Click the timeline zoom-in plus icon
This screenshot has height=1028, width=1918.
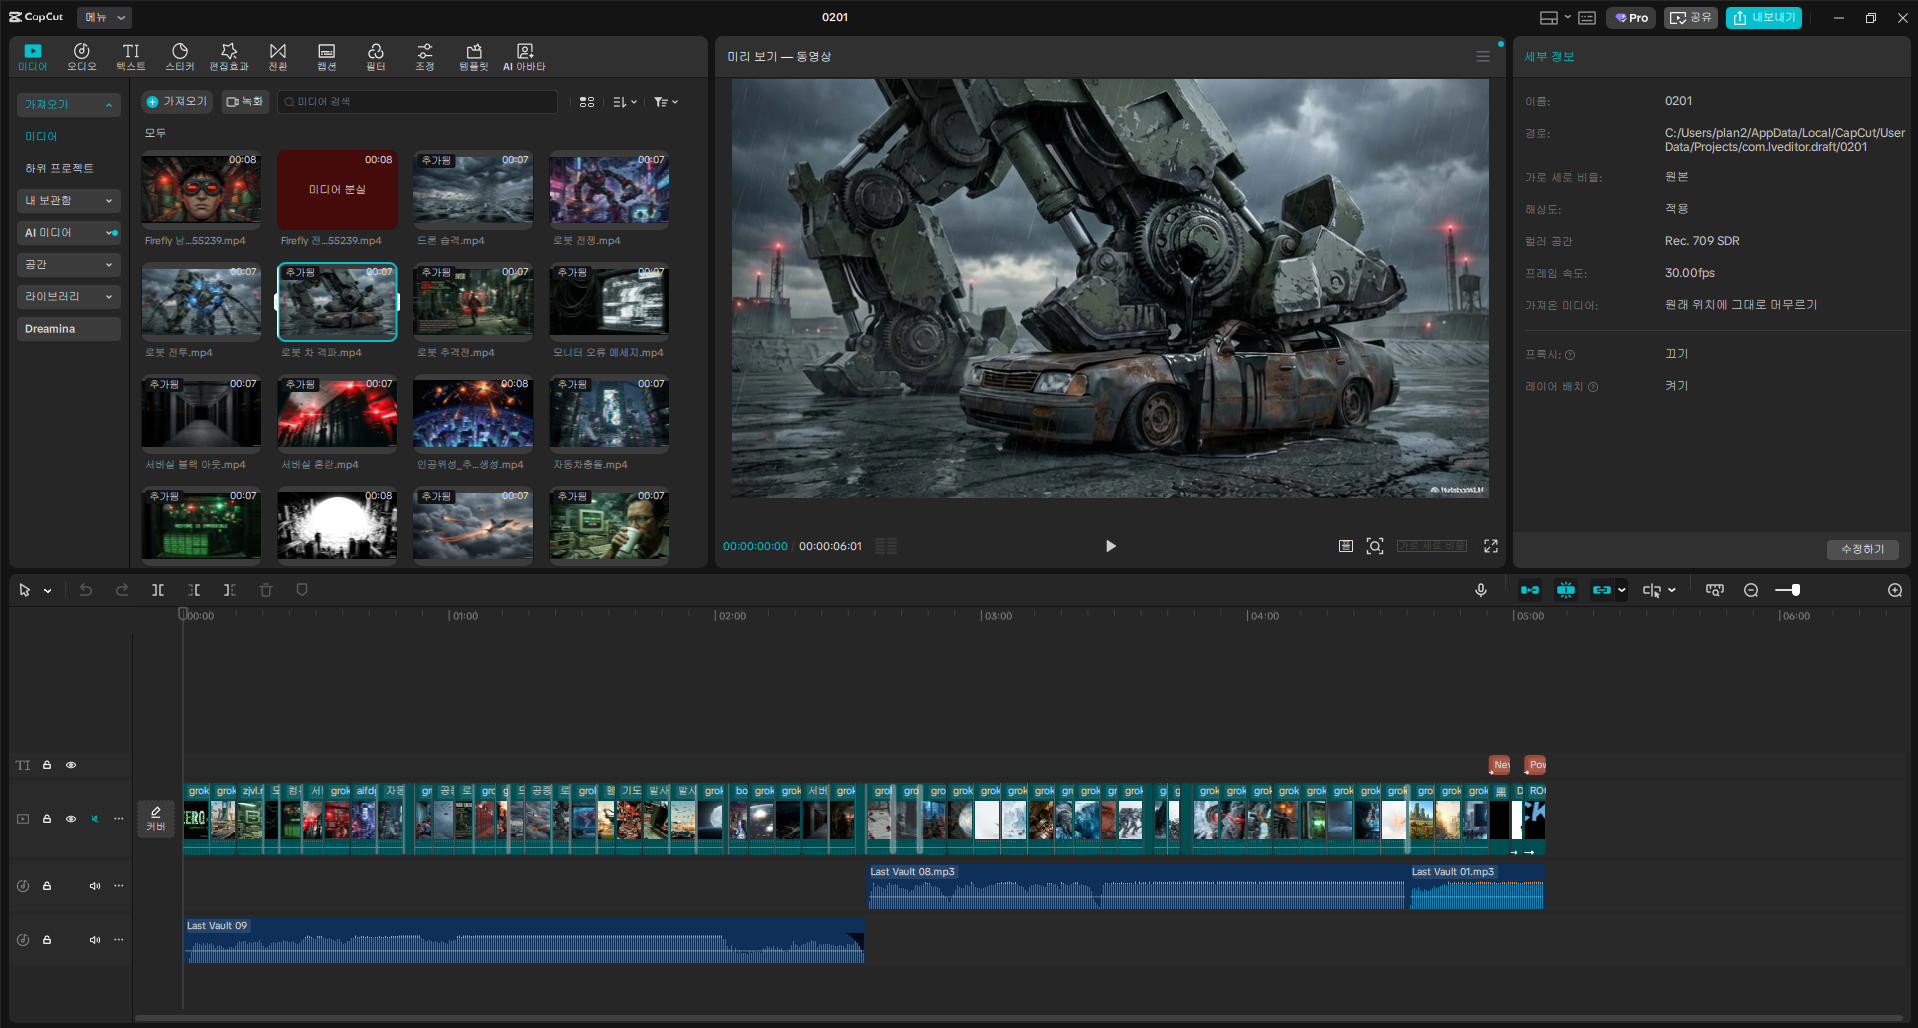click(1895, 590)
